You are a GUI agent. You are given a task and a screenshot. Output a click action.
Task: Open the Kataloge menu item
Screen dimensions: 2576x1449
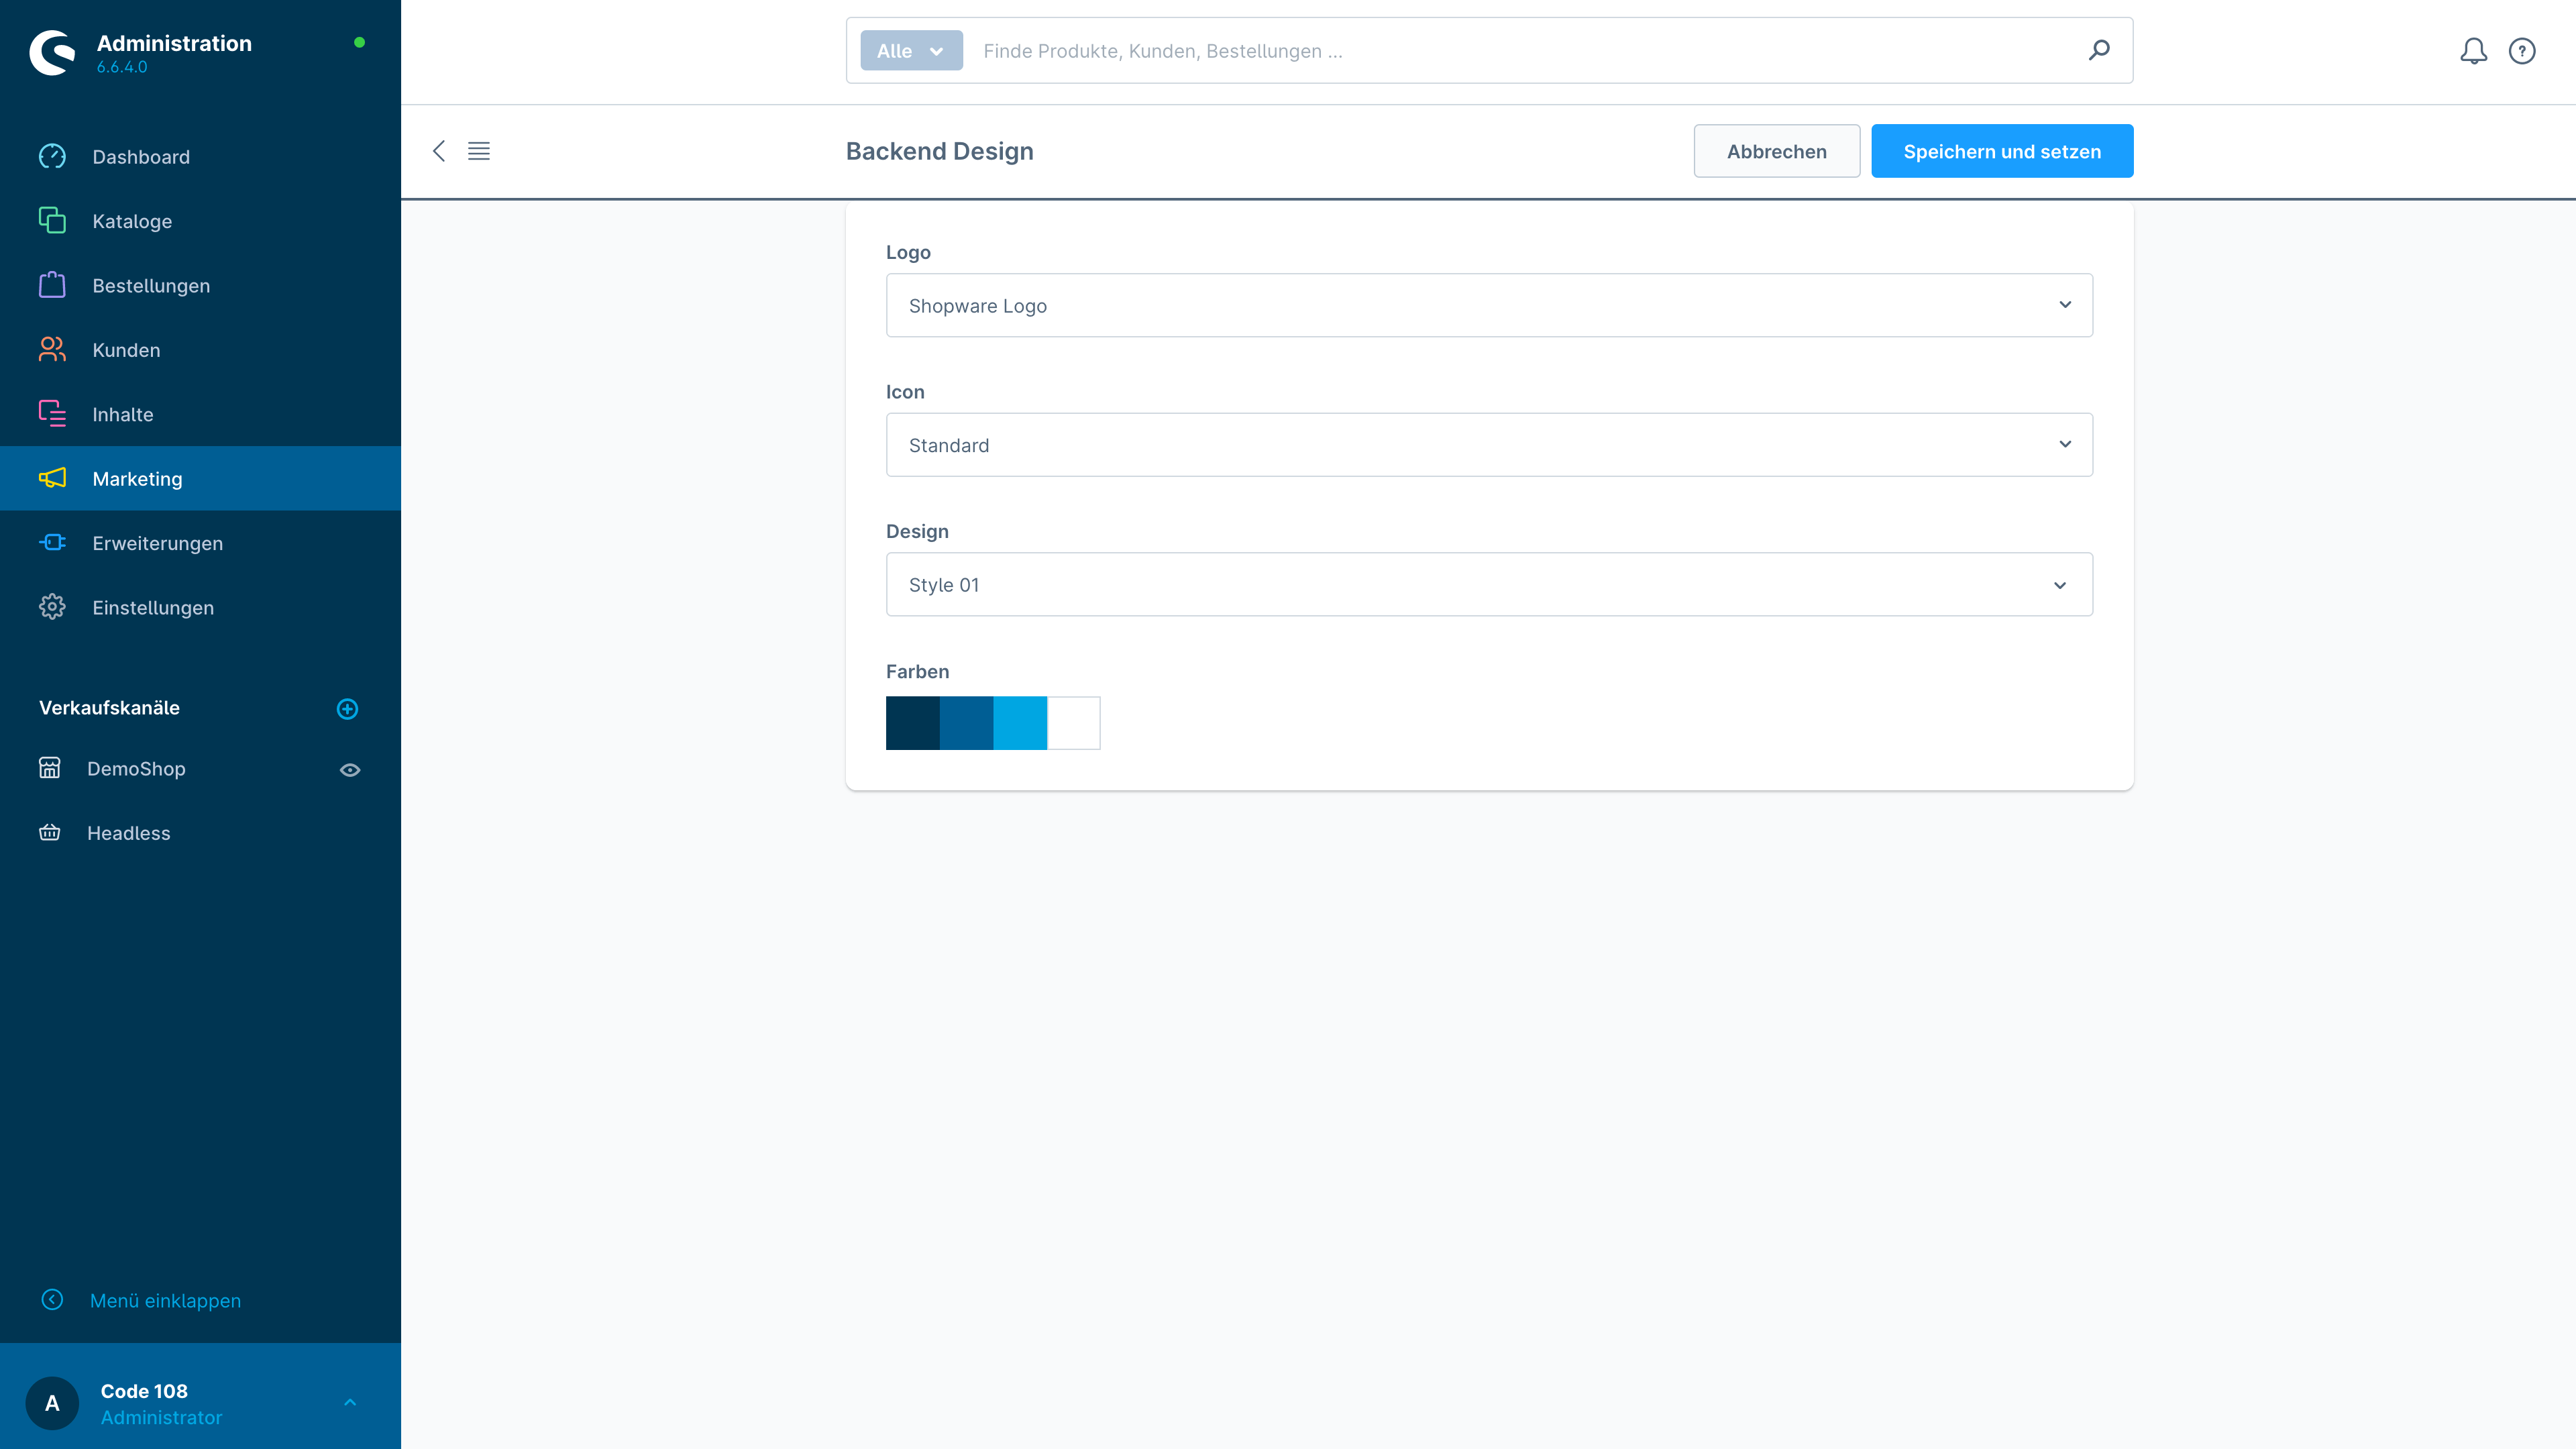pyautogui.click(x=200, y=221)
